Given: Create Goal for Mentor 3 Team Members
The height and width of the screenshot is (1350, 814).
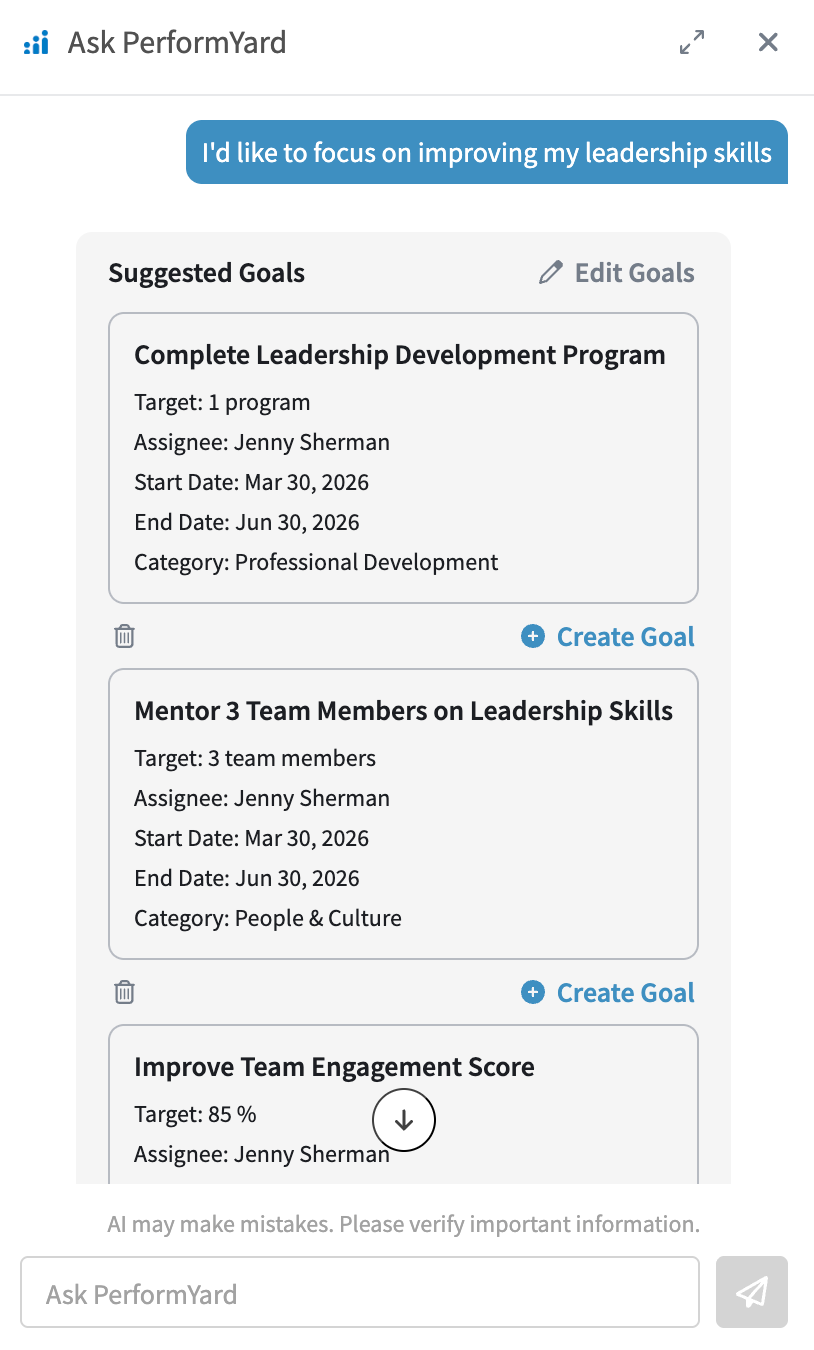Looking at the screenshot, I should 608,992.
